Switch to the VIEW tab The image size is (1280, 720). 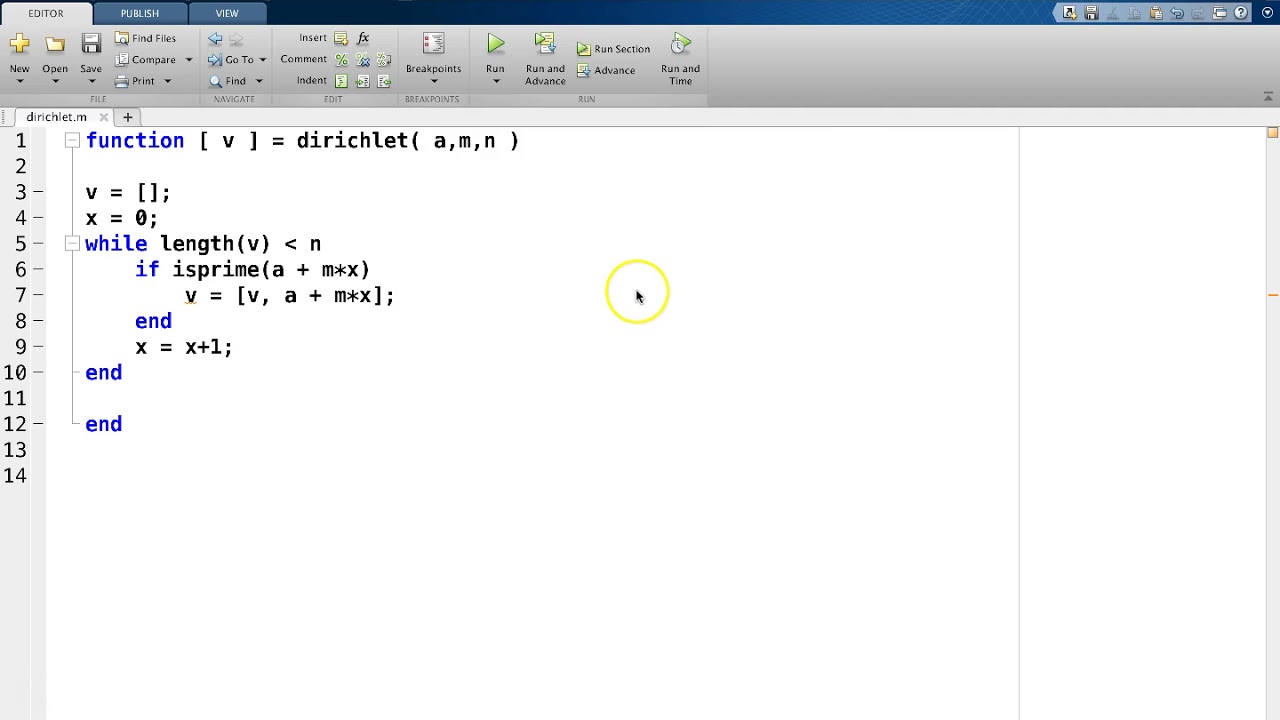(x=227, y=13)
